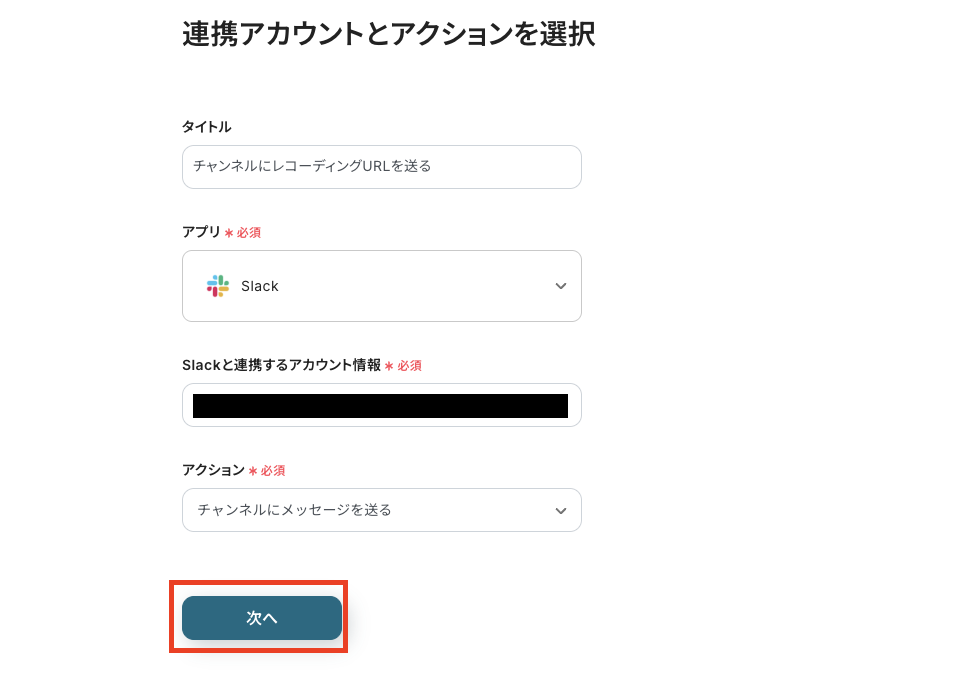Click the action selector chevron arrow
This screenshot has height=676, width=976.
[561, 510]
